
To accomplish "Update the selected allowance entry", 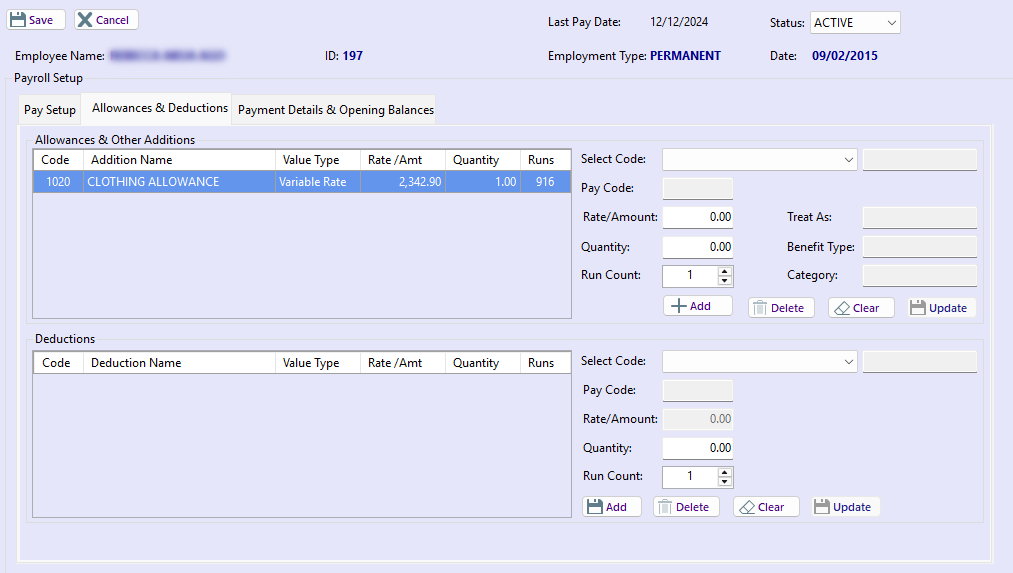I will coord(941,308).
